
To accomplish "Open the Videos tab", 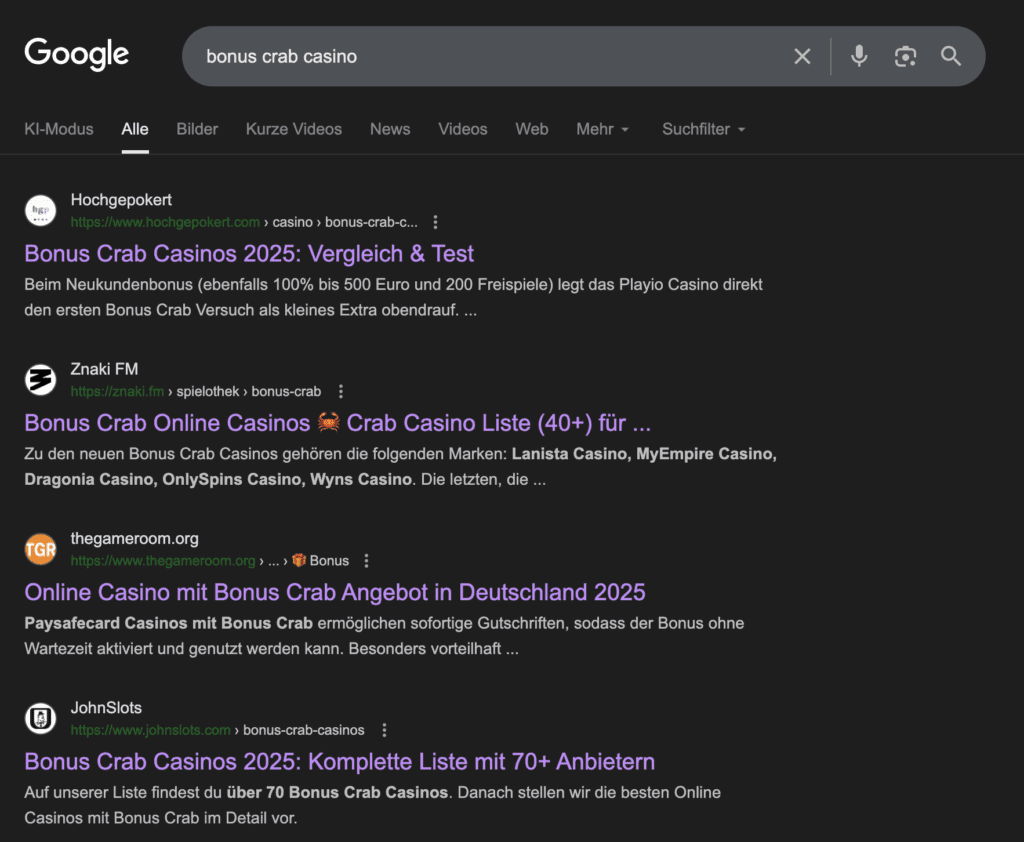I will [x=462, y=129].
